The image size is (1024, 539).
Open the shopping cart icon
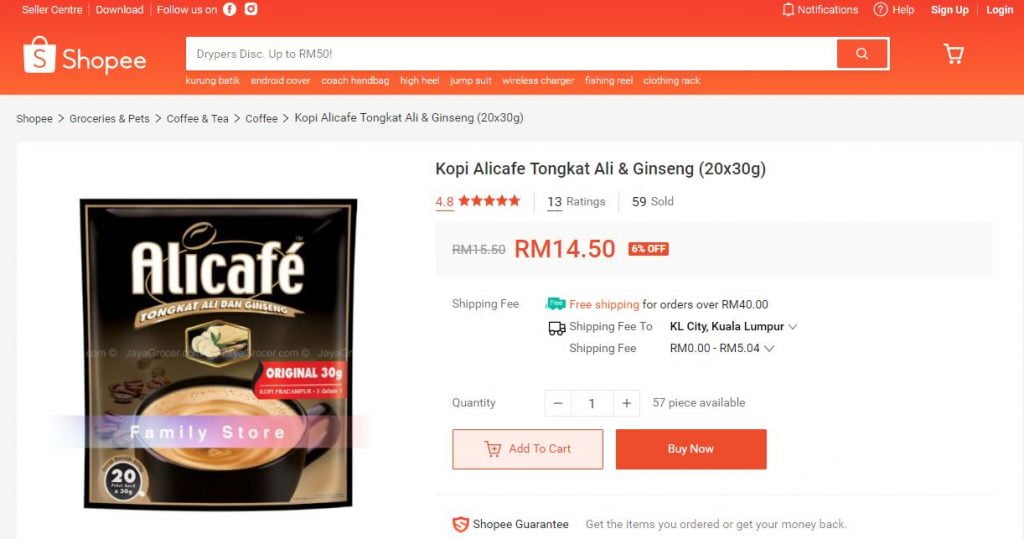953,54
